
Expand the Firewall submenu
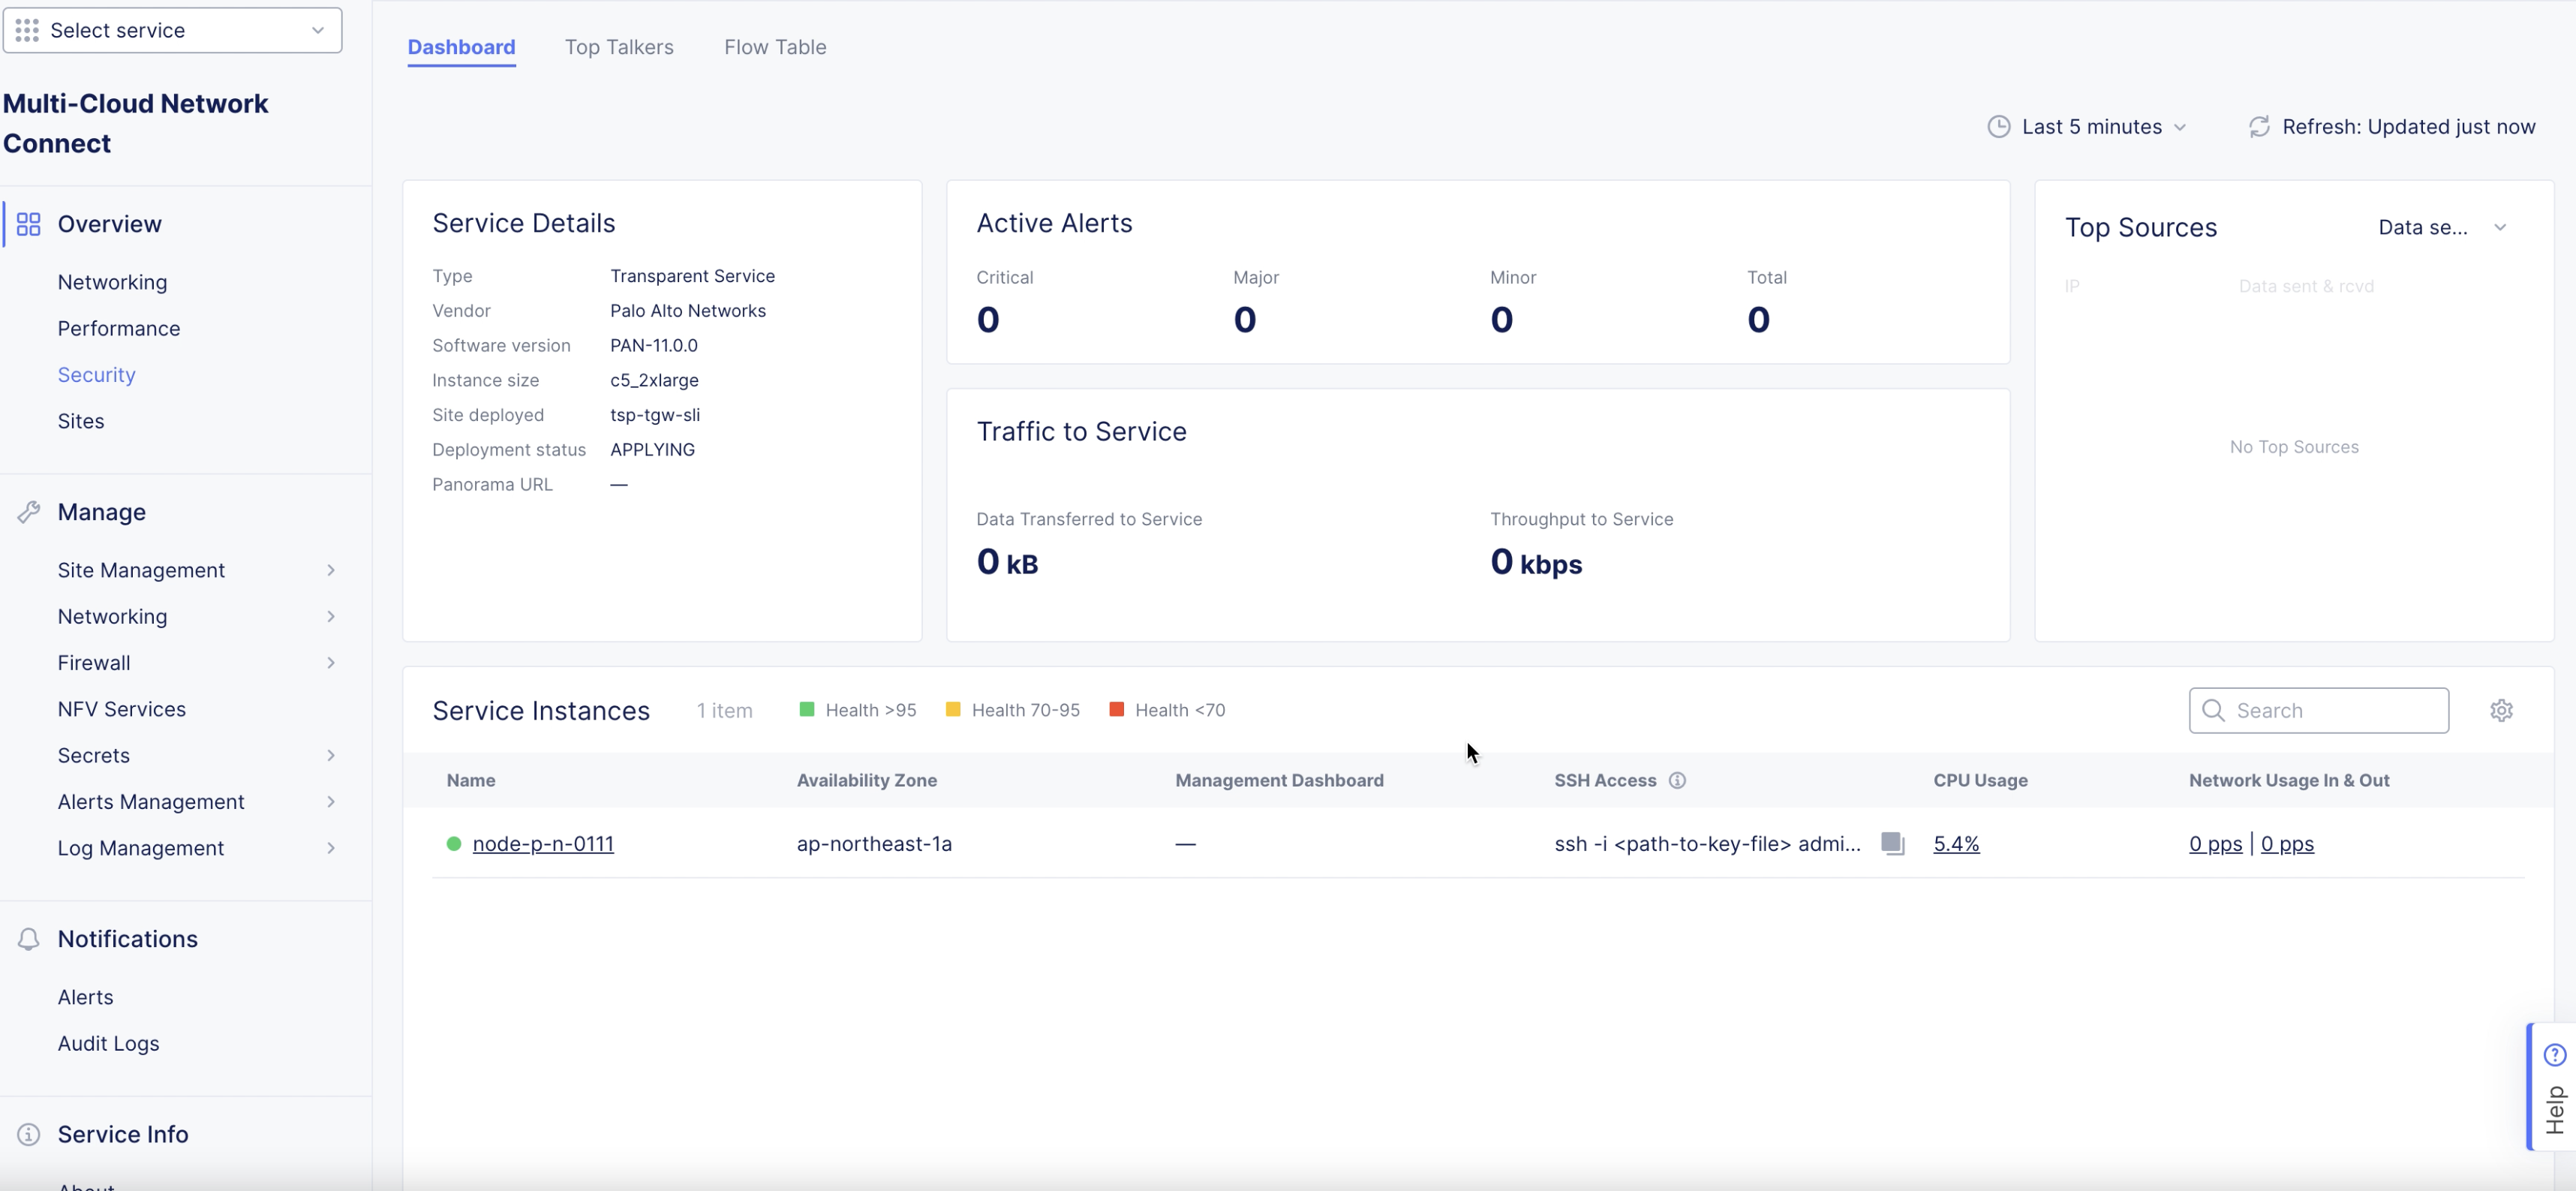tap(330, 663)
